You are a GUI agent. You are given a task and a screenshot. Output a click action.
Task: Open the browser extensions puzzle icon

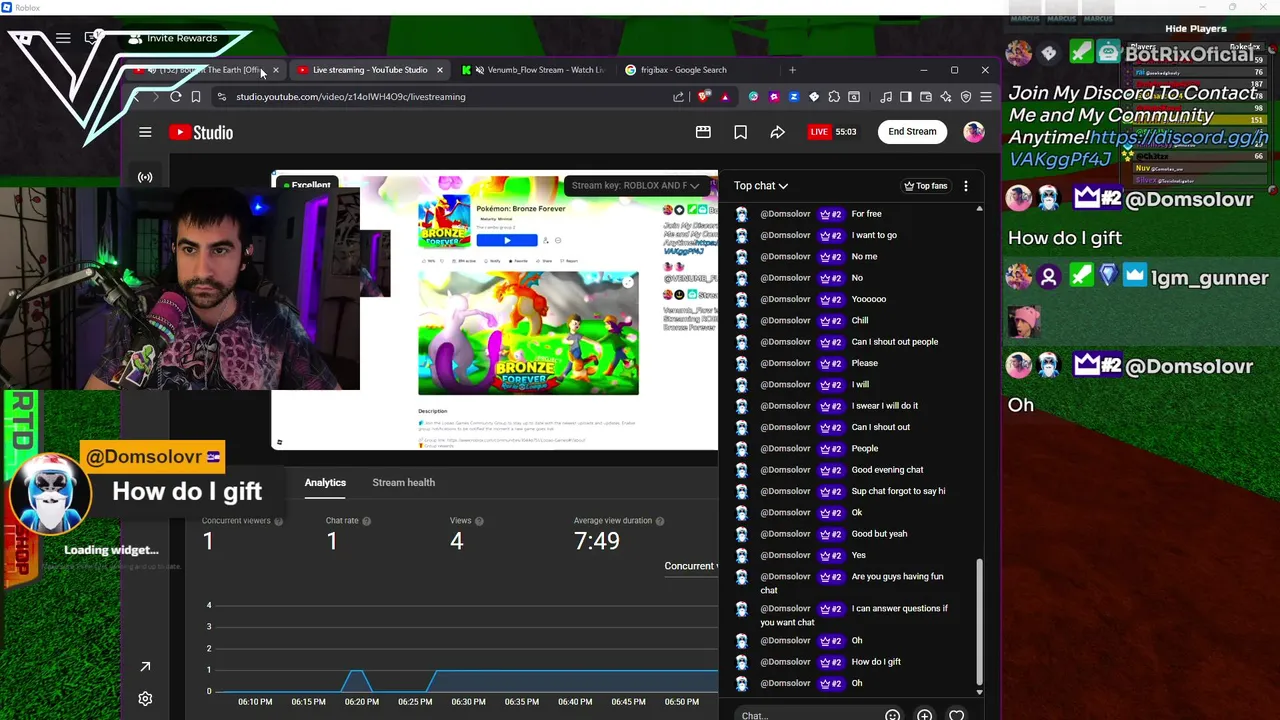[x=834, y=97]
